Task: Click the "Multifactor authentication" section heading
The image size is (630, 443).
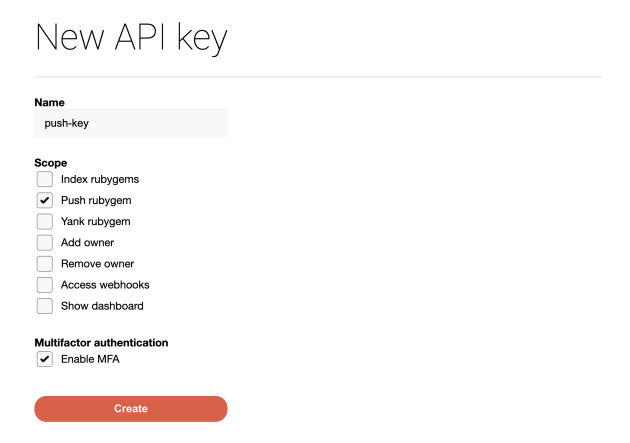Action: (x=101, y=342)
